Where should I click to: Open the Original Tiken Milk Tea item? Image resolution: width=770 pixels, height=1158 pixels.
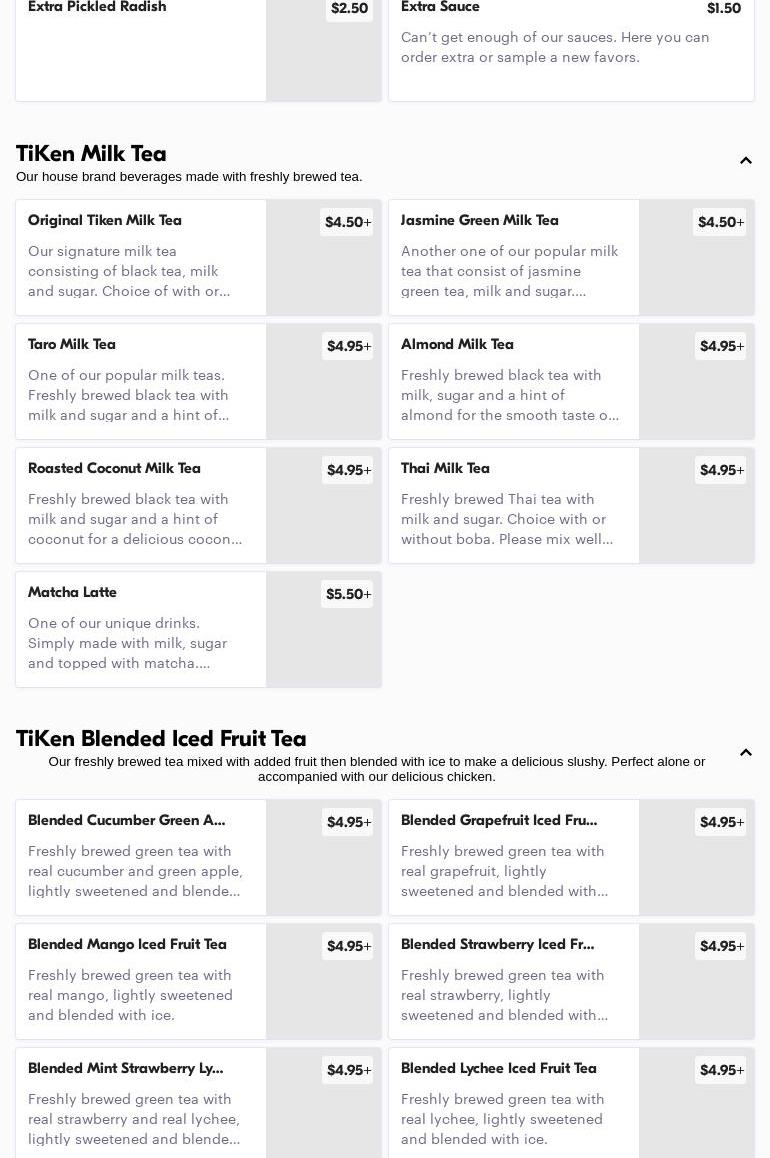point(199,257)
